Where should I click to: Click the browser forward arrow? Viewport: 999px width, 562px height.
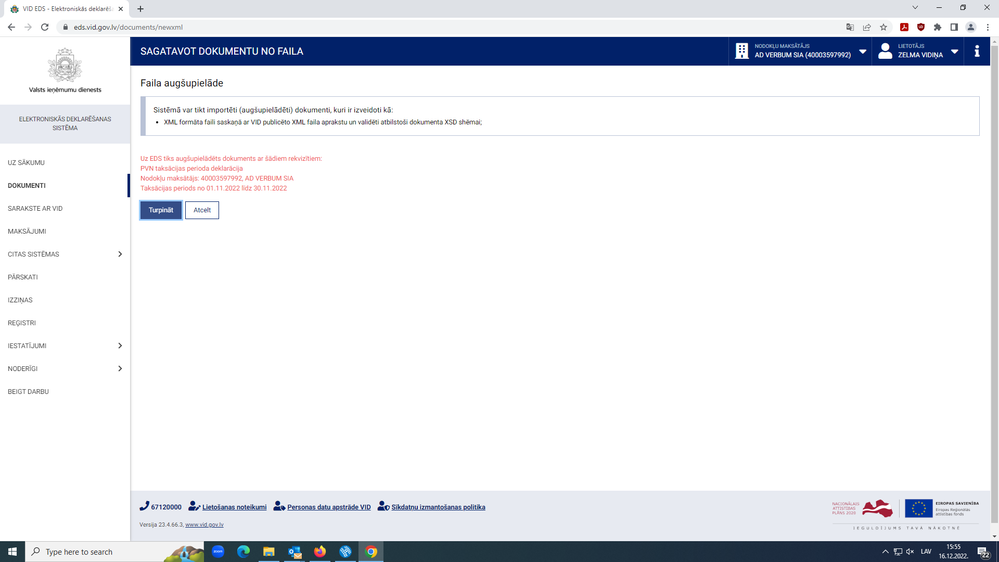click(27, 27)
